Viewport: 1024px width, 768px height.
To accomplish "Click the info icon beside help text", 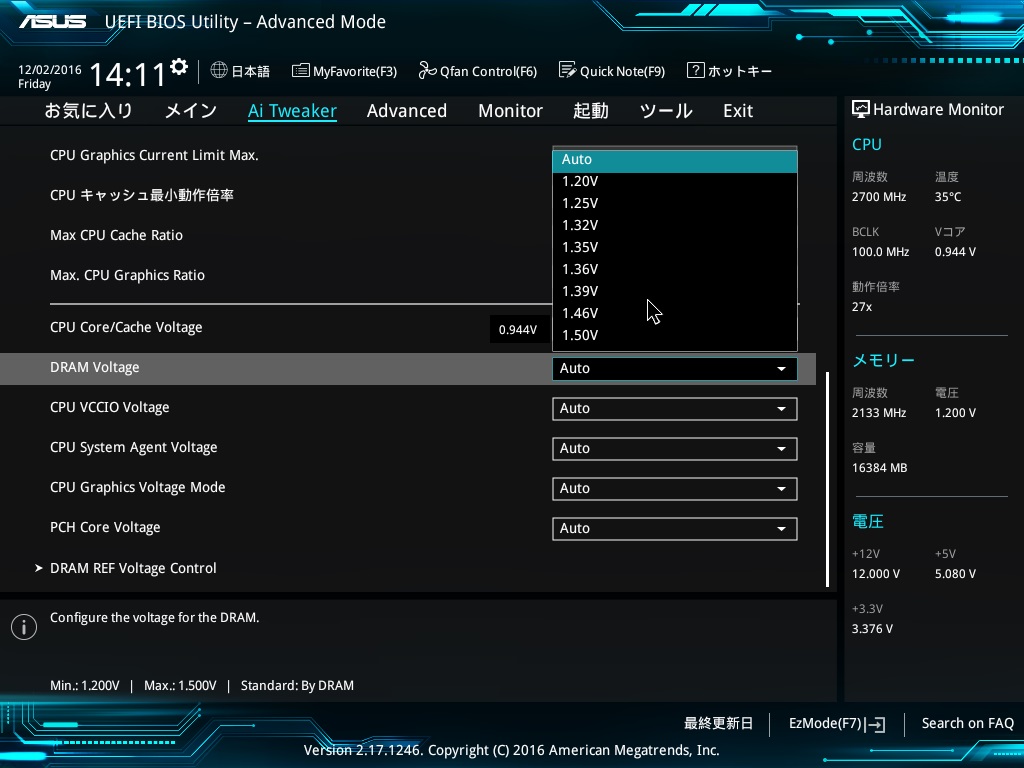I will point(24,627).
